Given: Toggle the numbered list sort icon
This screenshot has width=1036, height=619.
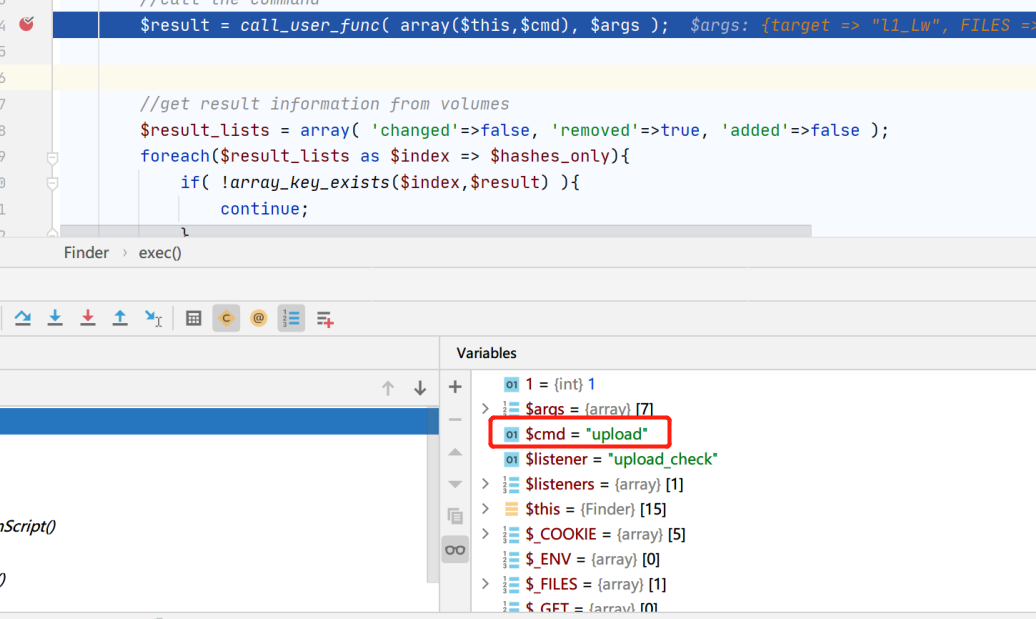Looking at the screenshot, I should (x=291, y=318).
